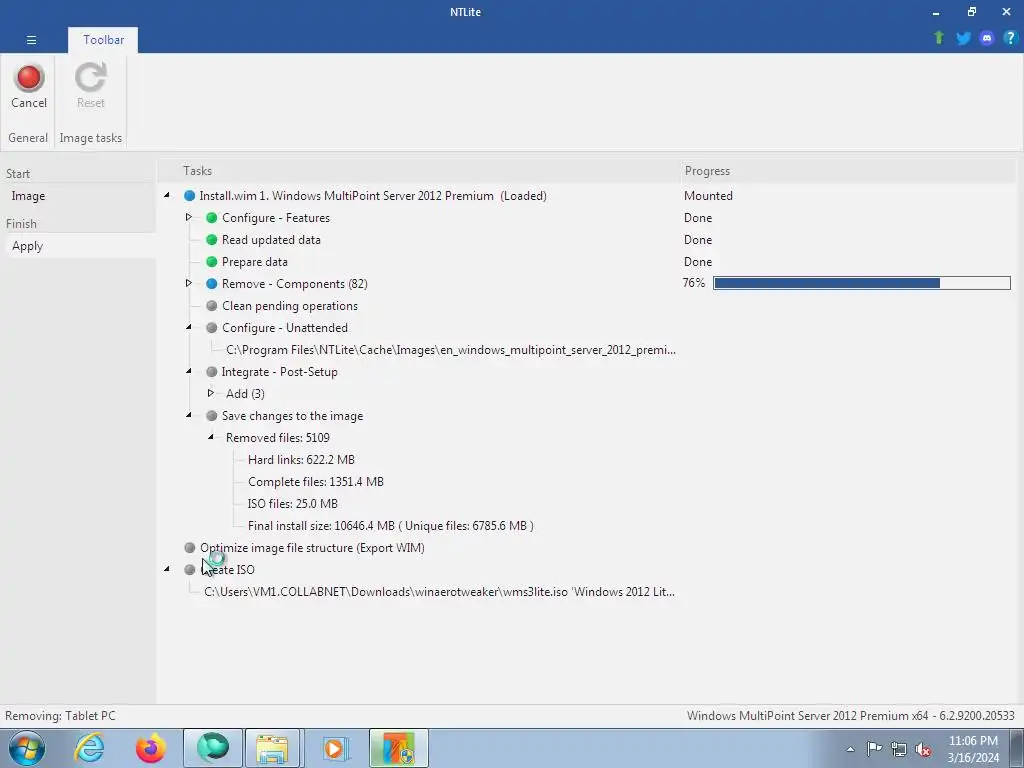Image resolution: width=1024 pixels, height=768 pixels.
Task: Expand the Add (3) node
Action: (210, 392)
